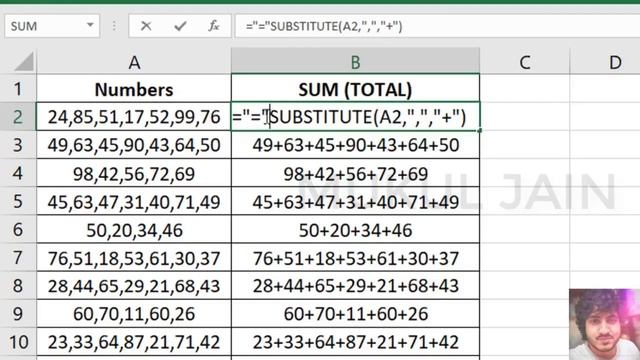This screenshot has width=640, height=360.
Task: Select row 10 header
Action: click(x=18, y=342)
